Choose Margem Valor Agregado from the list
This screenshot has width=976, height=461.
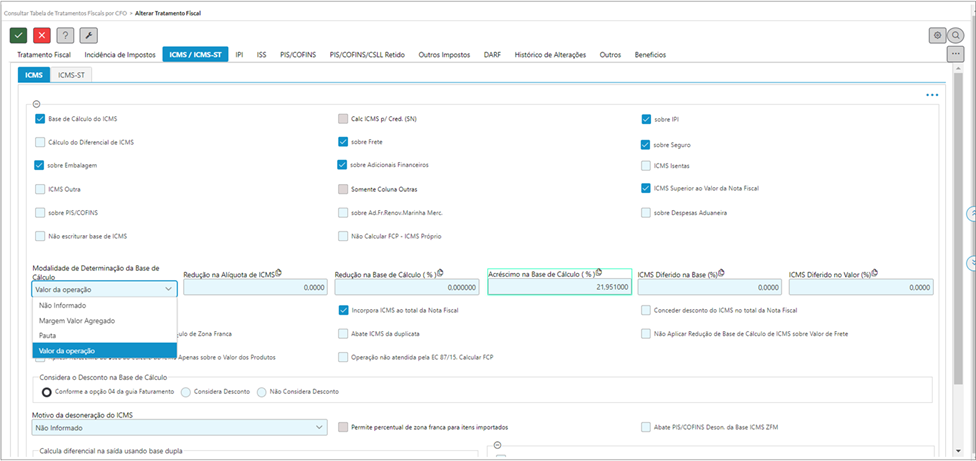(x=75, y=320)
